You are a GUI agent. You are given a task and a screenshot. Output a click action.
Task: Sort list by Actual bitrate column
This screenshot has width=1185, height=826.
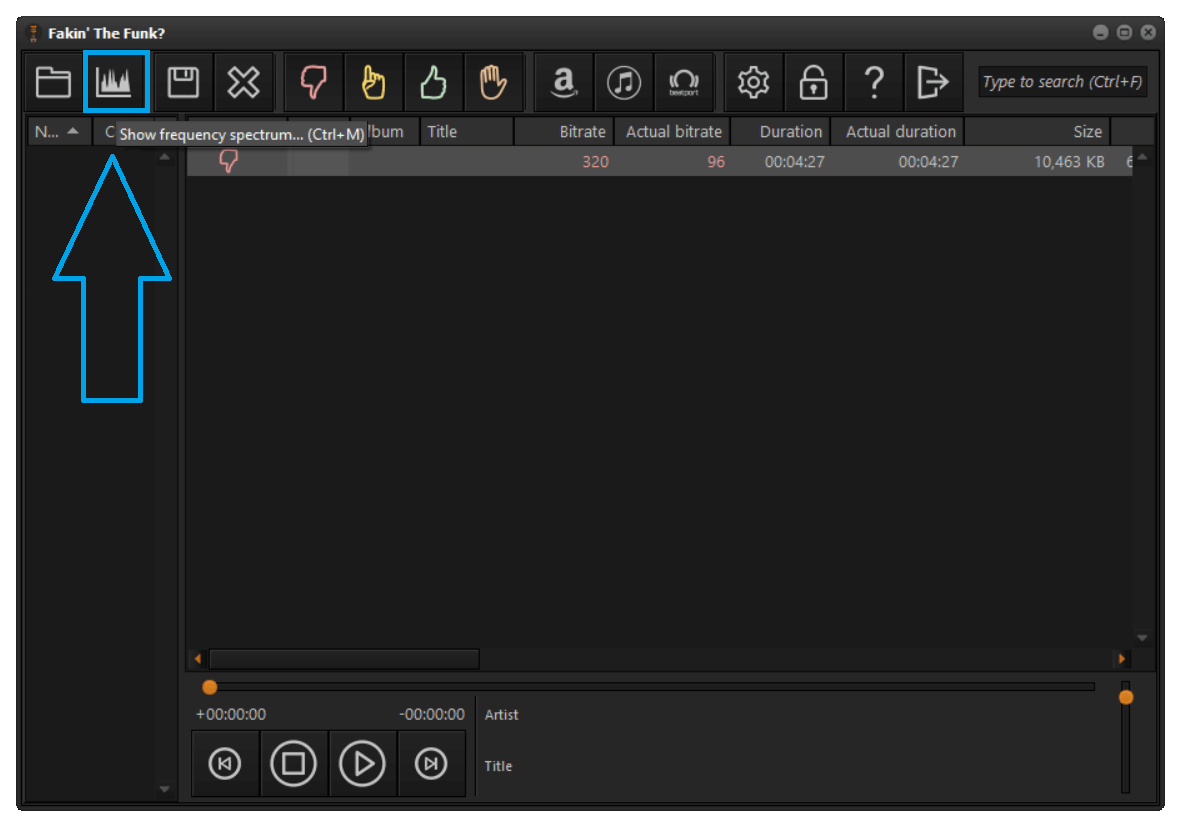673,131
